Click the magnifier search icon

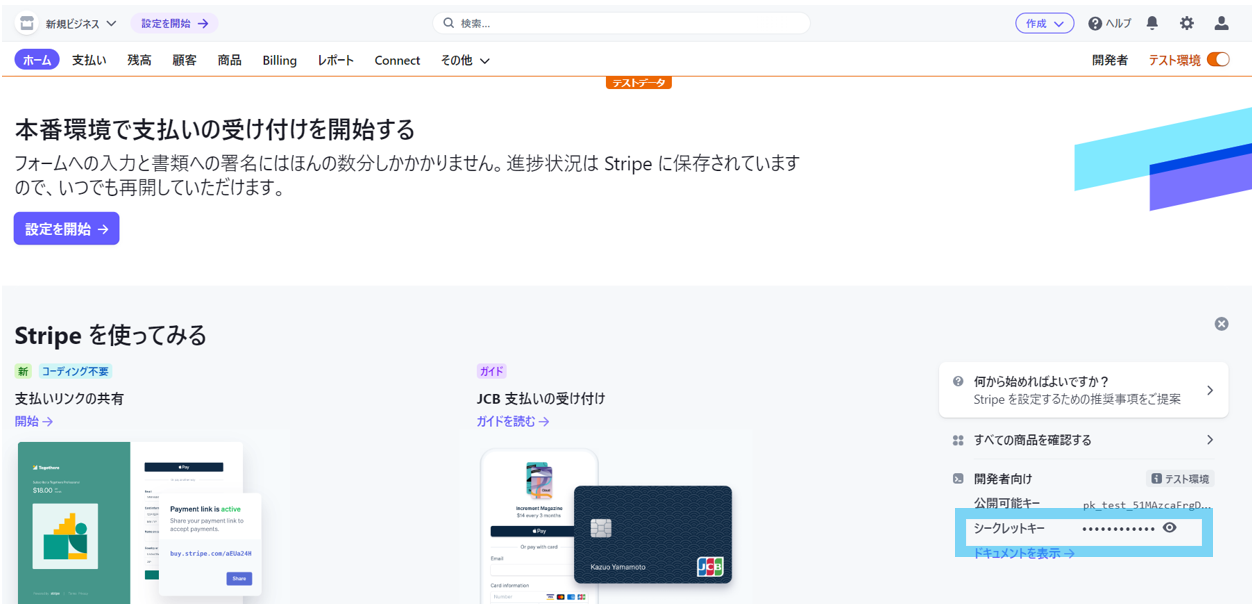pos(448,23)
